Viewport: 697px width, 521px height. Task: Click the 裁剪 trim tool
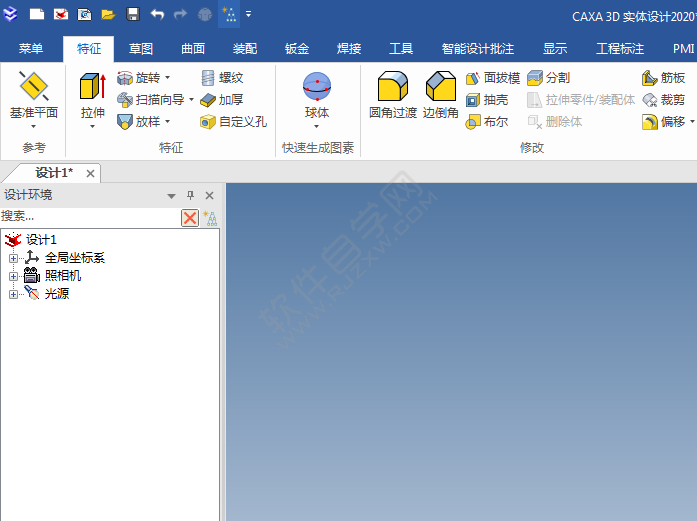click(664, 100)
